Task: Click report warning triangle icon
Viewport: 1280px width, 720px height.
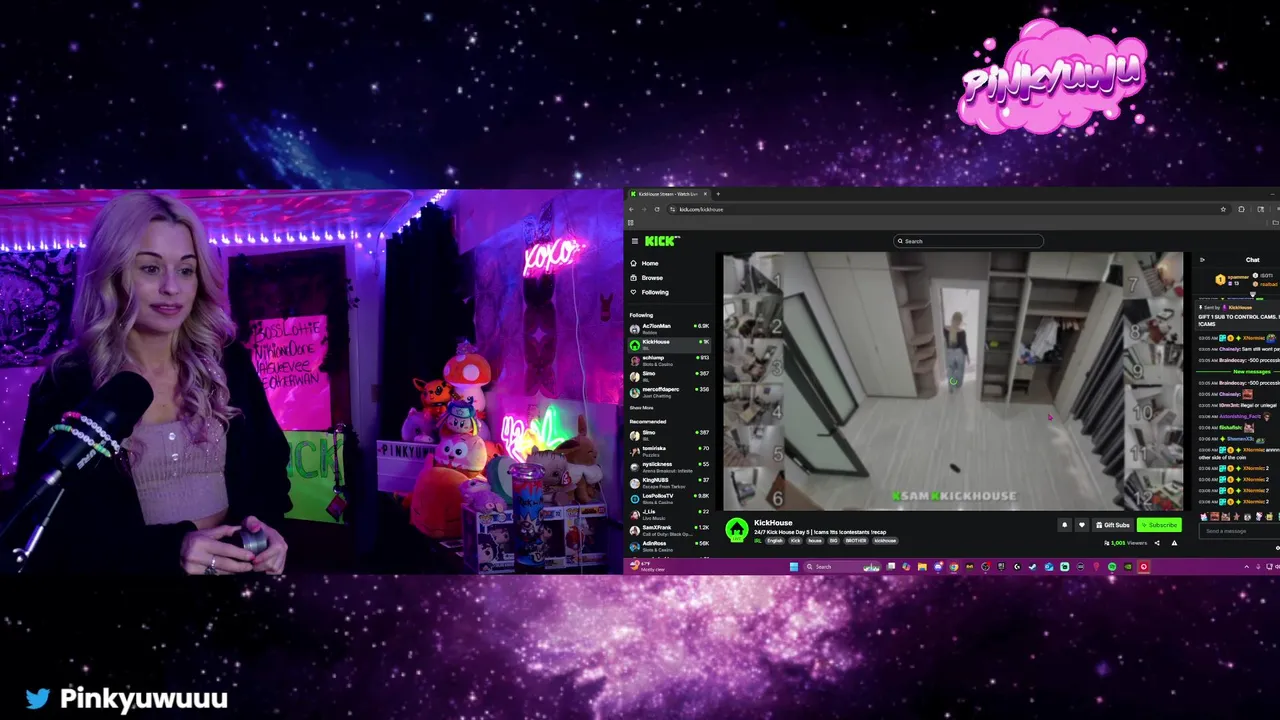Action: tap(1174, 543)
